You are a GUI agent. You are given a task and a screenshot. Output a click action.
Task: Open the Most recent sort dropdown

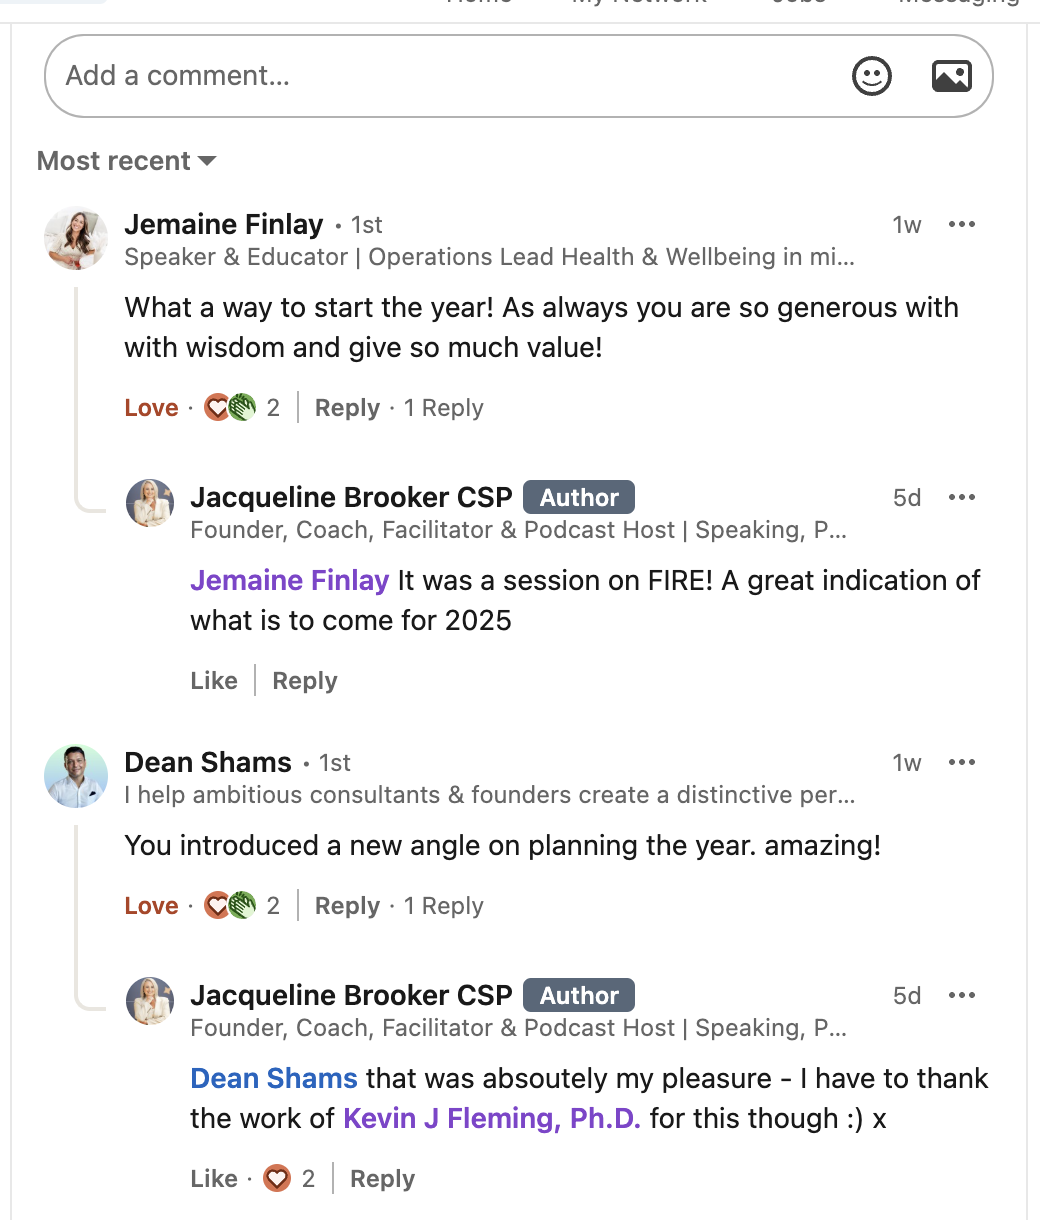[127, 161]
